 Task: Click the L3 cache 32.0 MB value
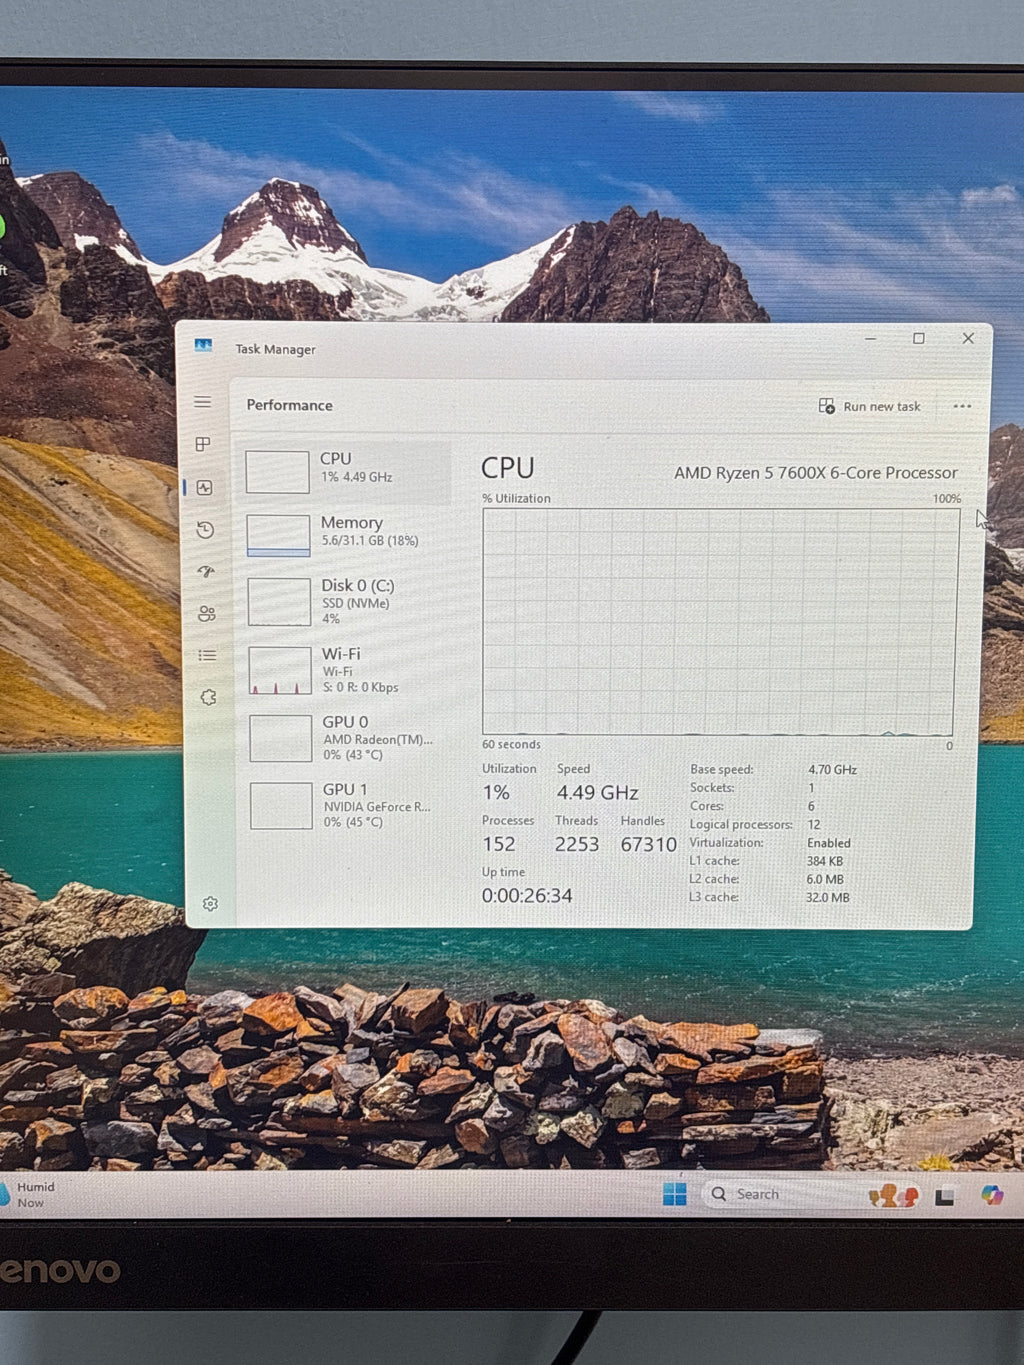(828, 898)
